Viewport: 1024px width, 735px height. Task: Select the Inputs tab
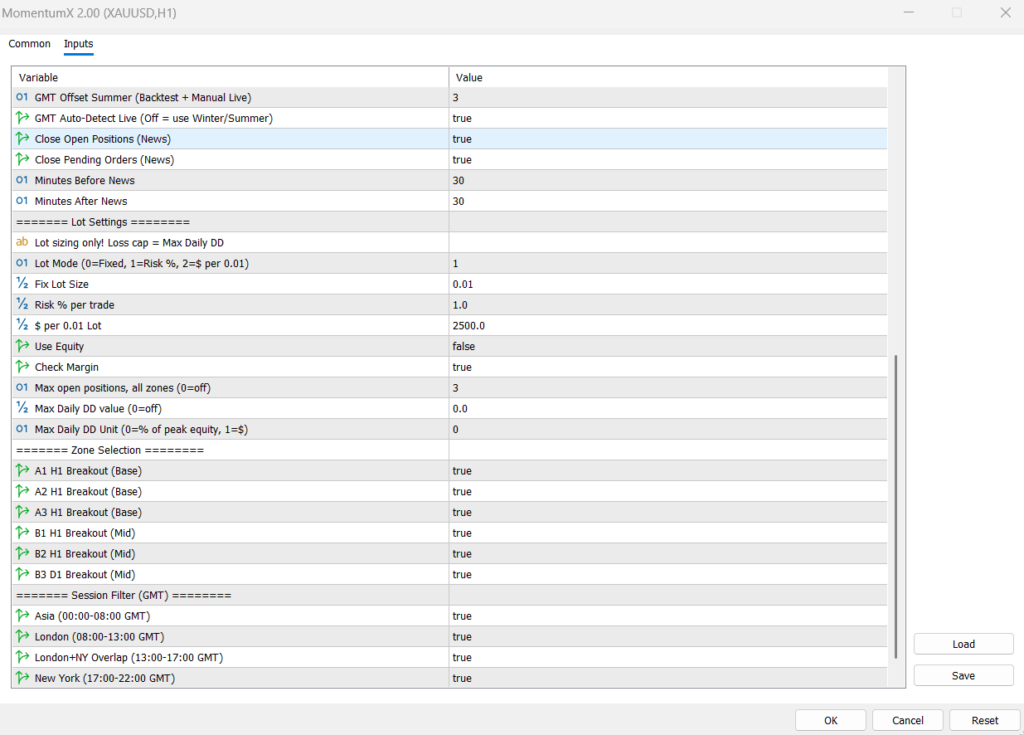click(x=78, y=44)
